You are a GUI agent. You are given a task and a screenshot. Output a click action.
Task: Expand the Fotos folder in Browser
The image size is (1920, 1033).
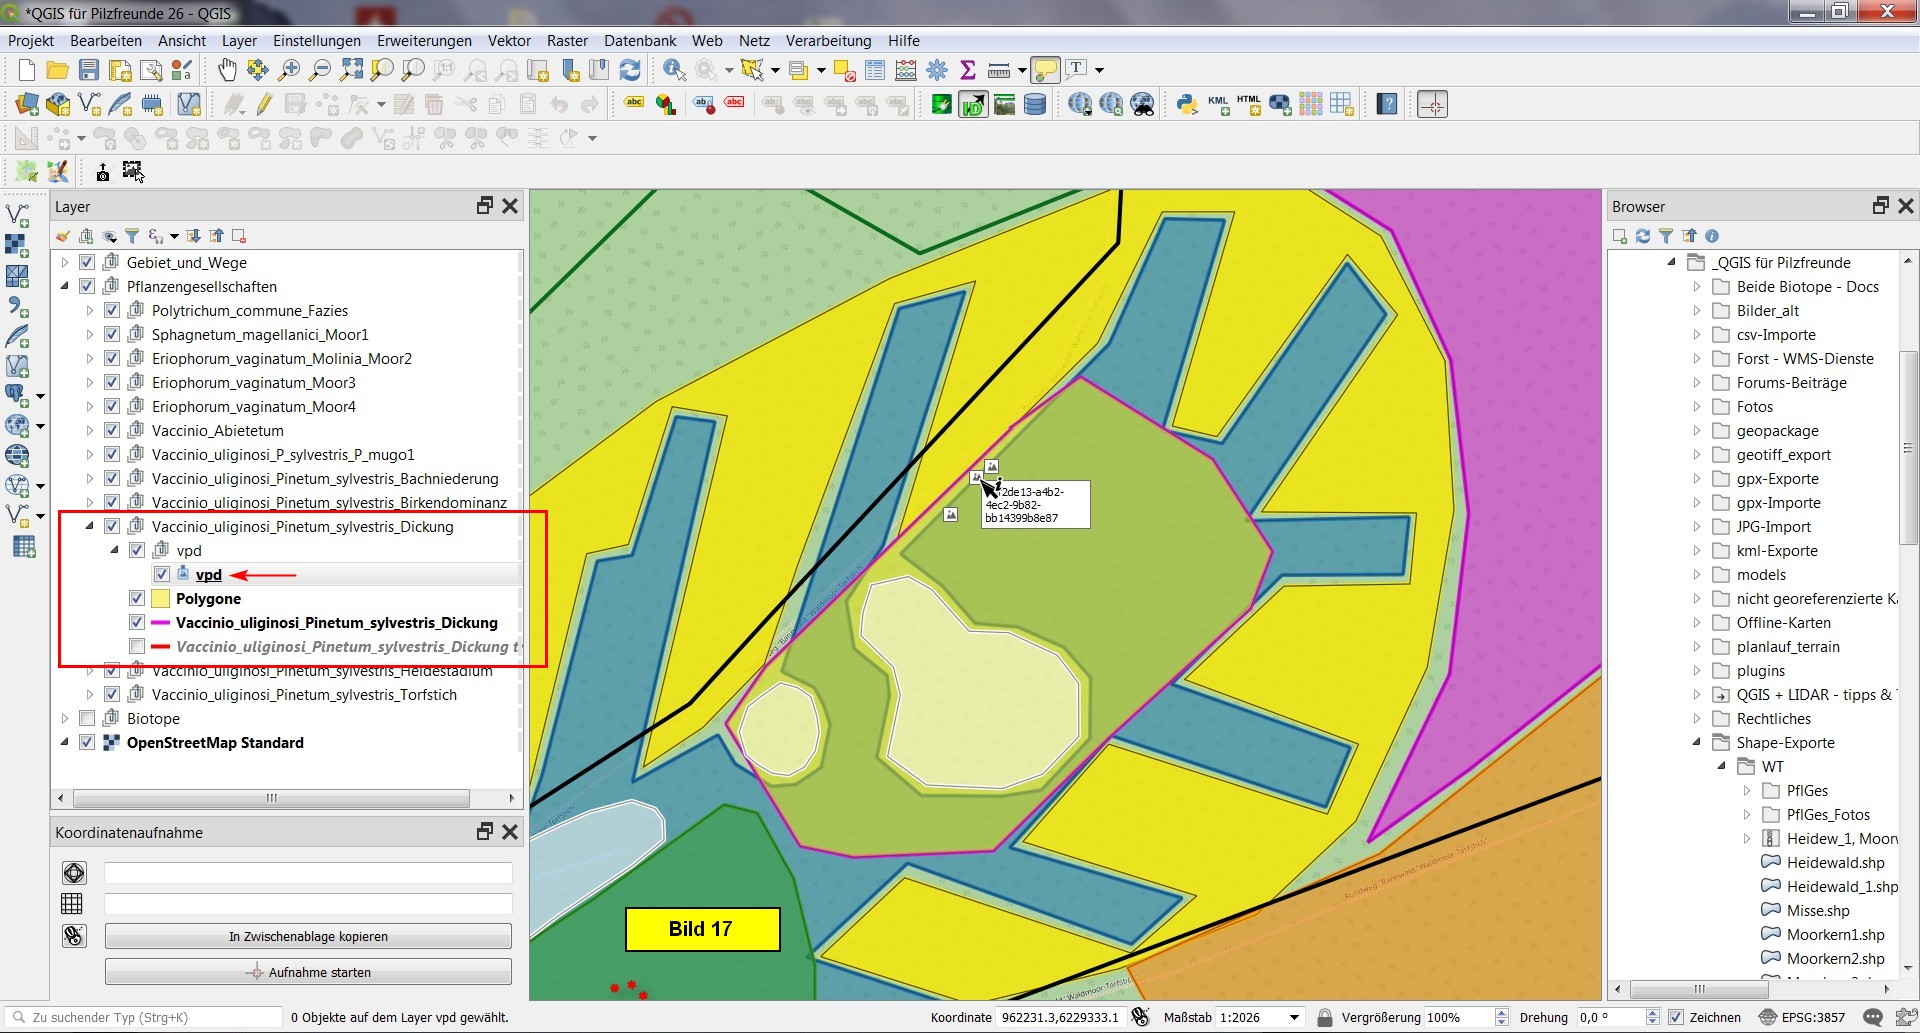tap(1696, 407)
